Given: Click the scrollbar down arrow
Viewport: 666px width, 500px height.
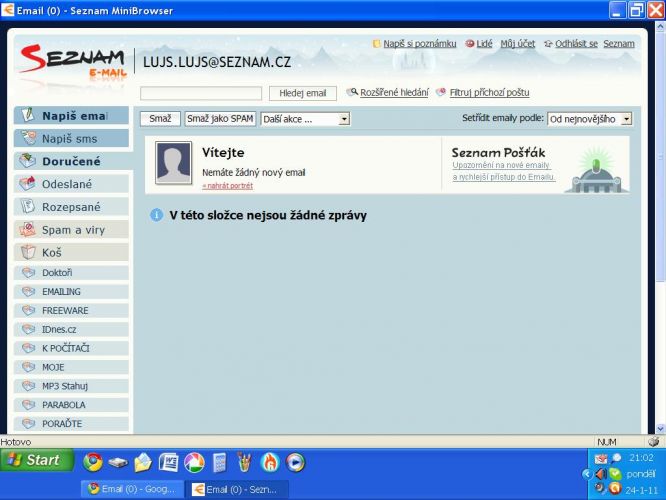Looking at the screenshot, I should coord(660,429).
